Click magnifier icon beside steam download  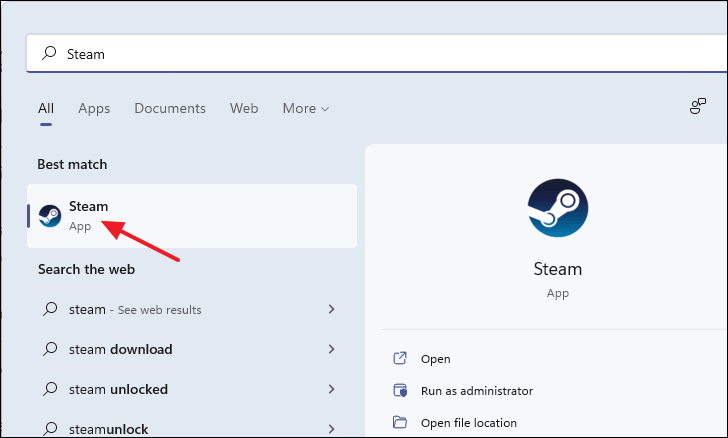(x=50, y=349)
